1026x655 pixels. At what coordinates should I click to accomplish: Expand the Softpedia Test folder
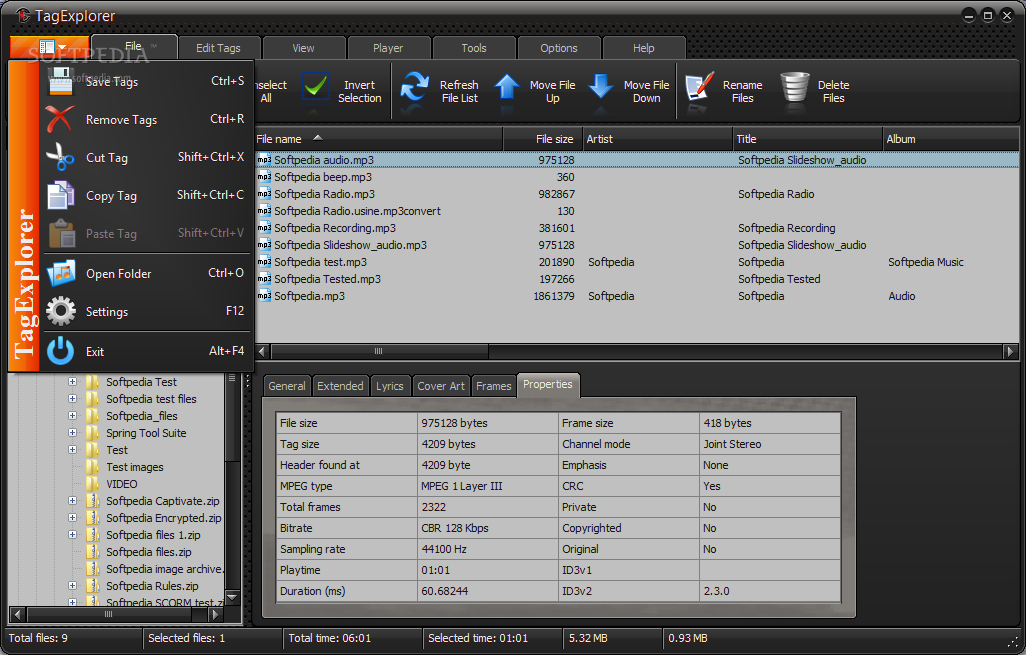click(73, 381)
